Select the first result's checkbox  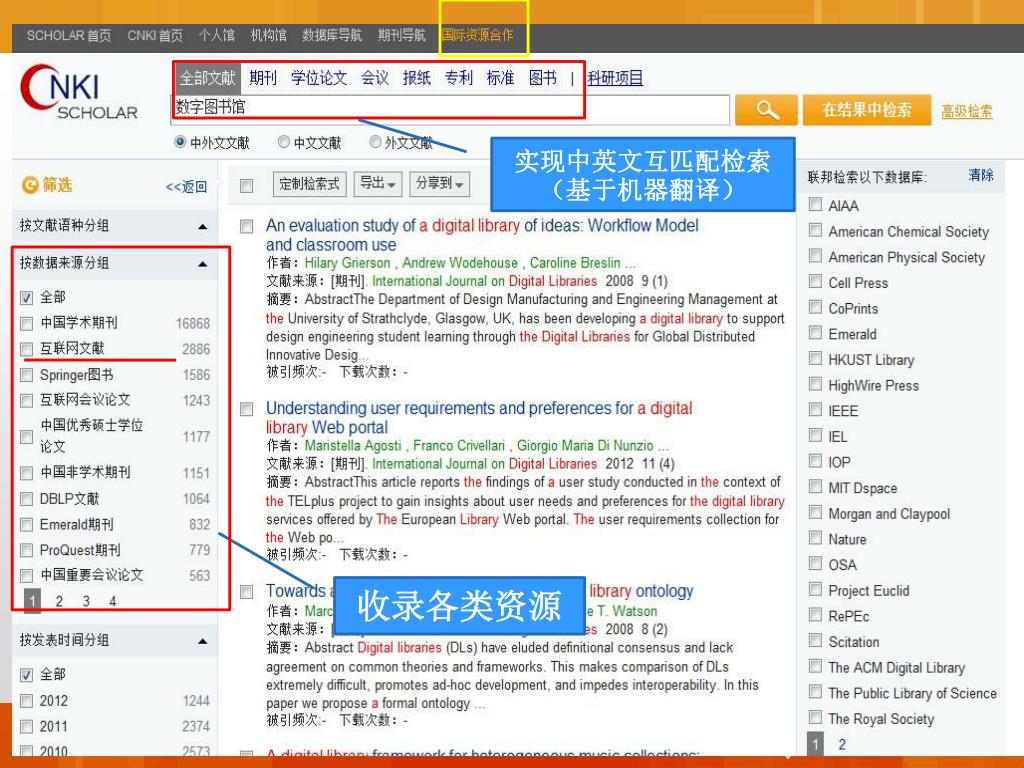tap(246, 227)
